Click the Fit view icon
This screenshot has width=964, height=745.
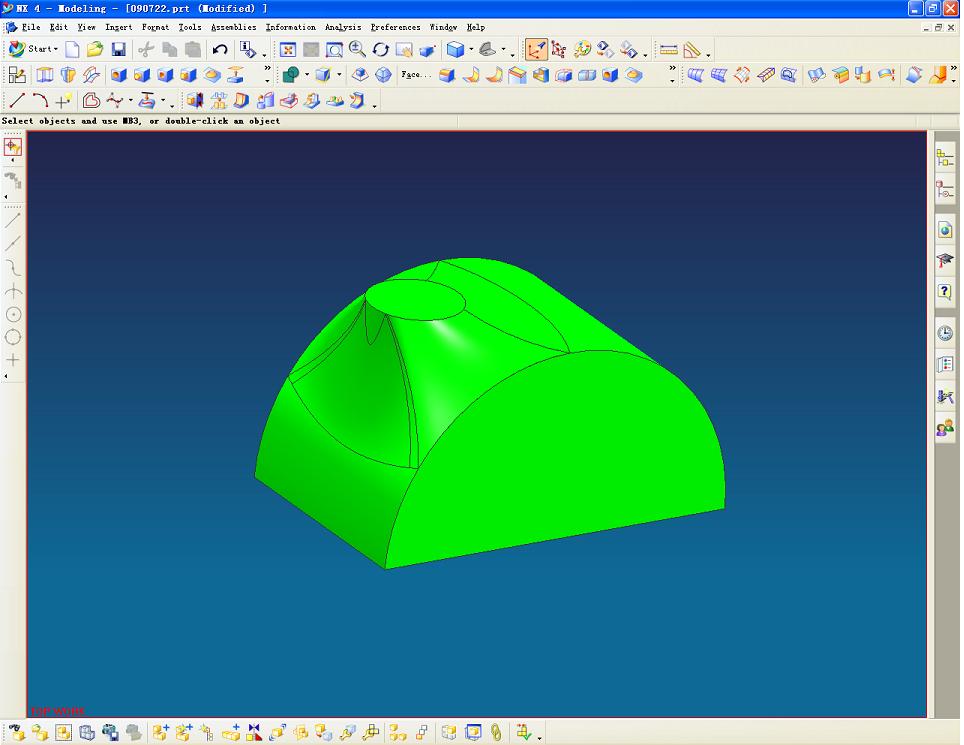[288, 50]
